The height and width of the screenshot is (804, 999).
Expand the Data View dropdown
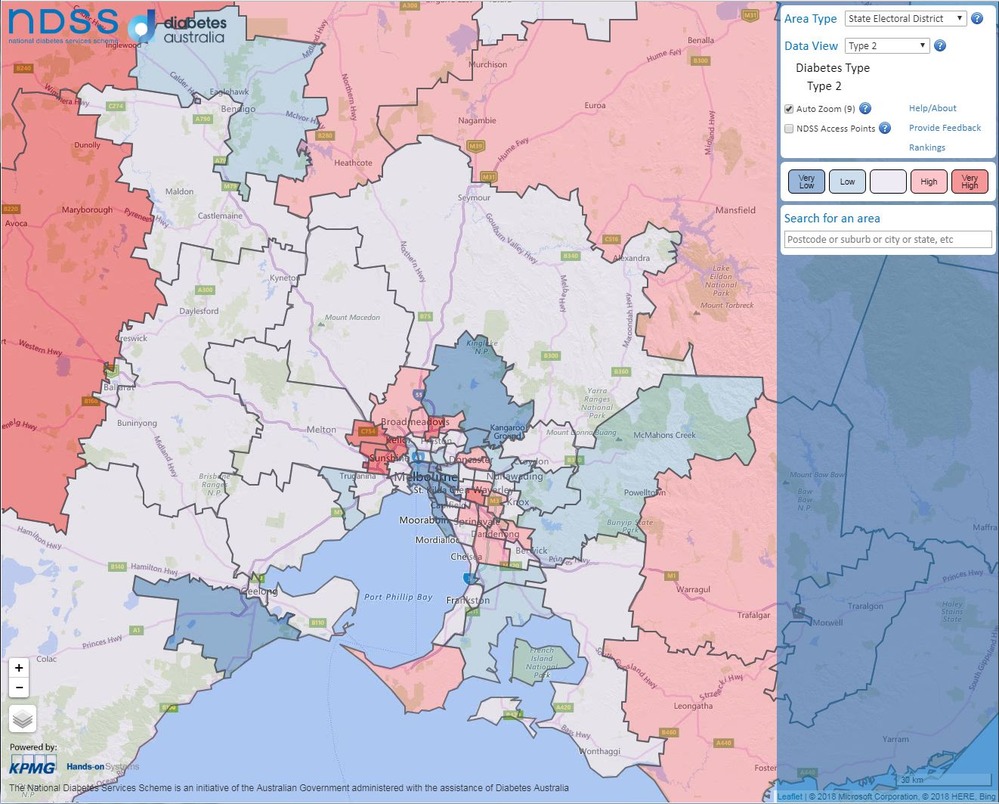[x=887, y=46]
